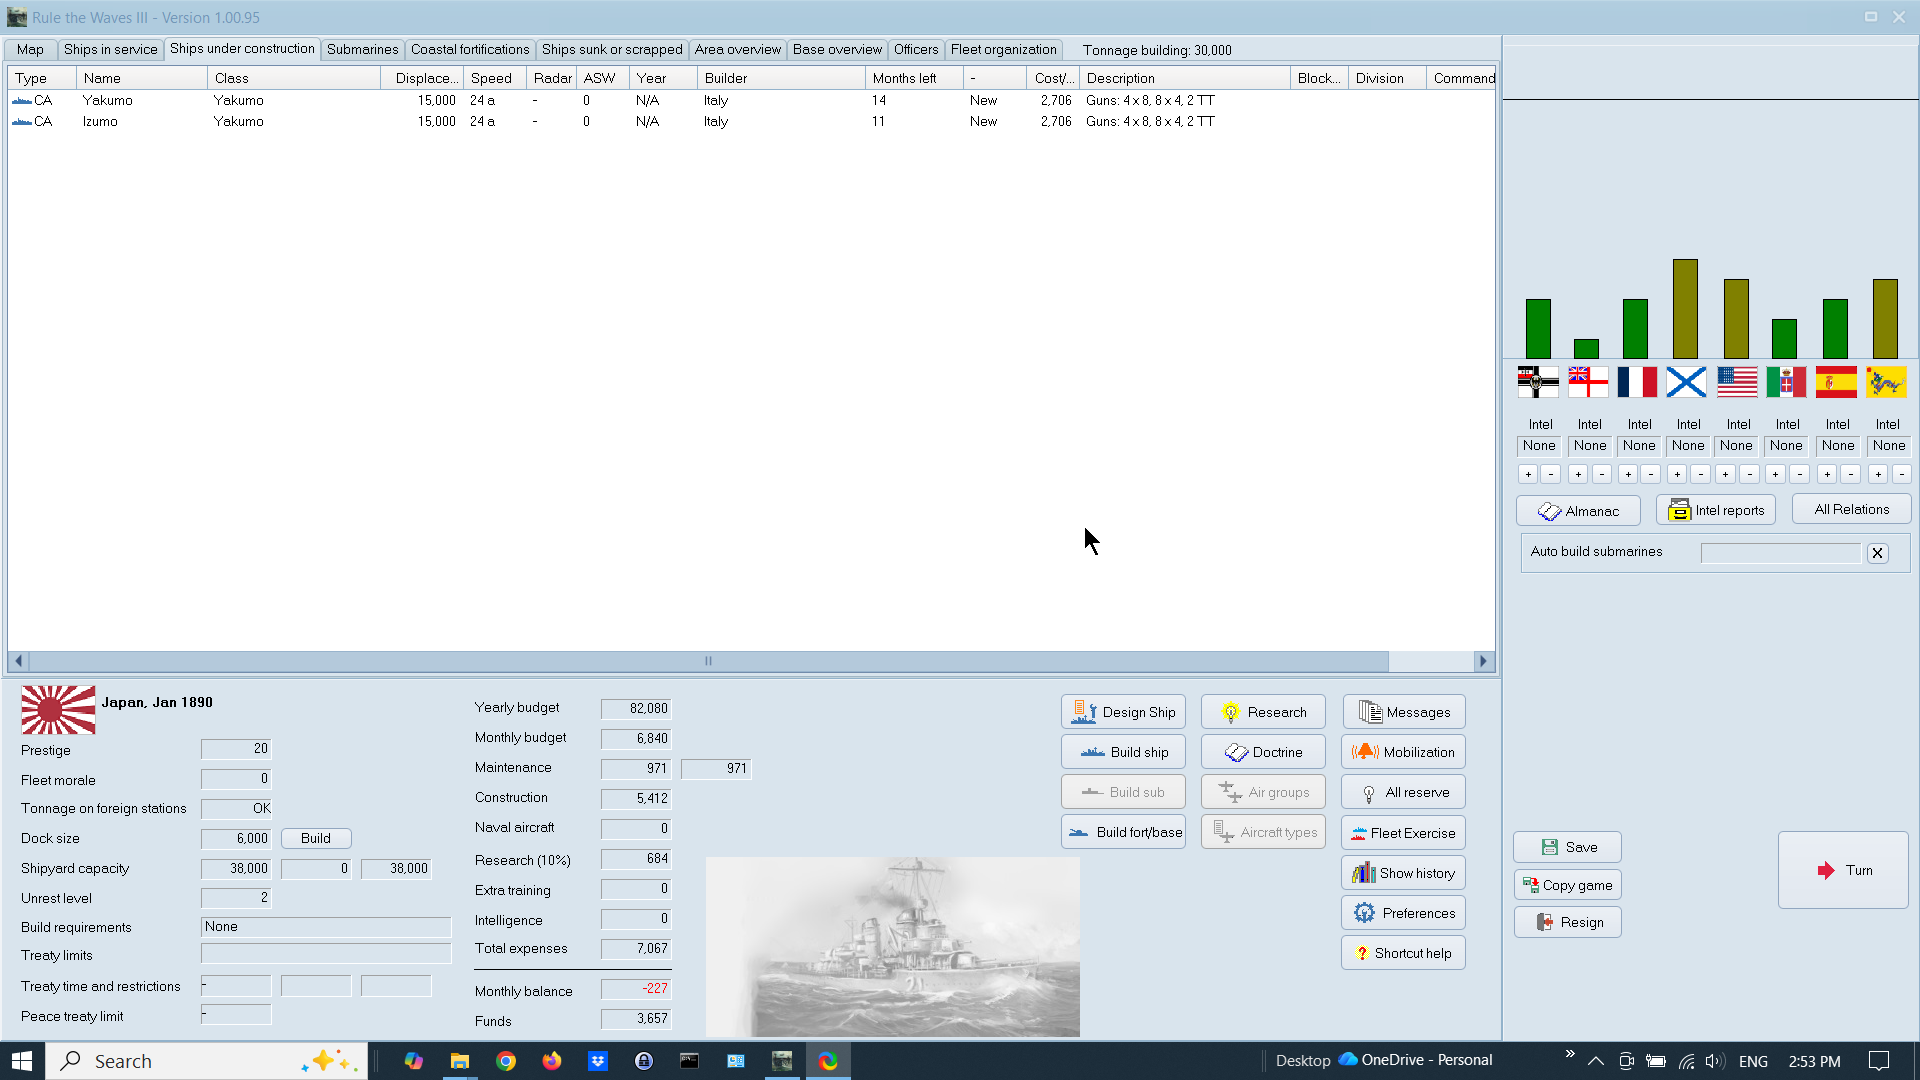Click the All reserve button
Image resolution: width=1920 pixels, height=1080 pixels.
click(1403, 792)
